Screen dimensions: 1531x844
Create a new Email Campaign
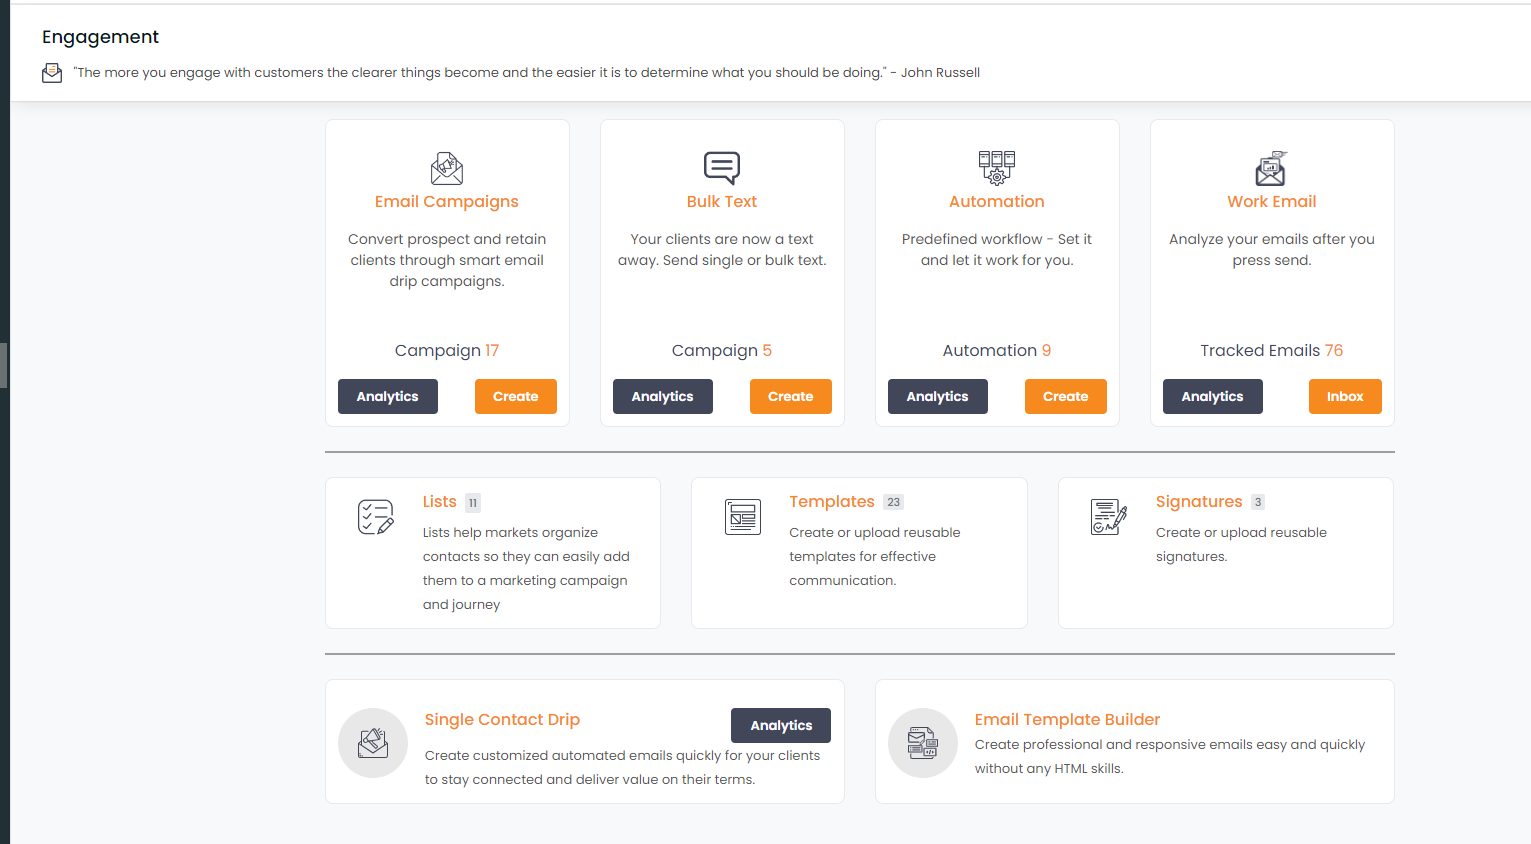[x=516, y=396]
